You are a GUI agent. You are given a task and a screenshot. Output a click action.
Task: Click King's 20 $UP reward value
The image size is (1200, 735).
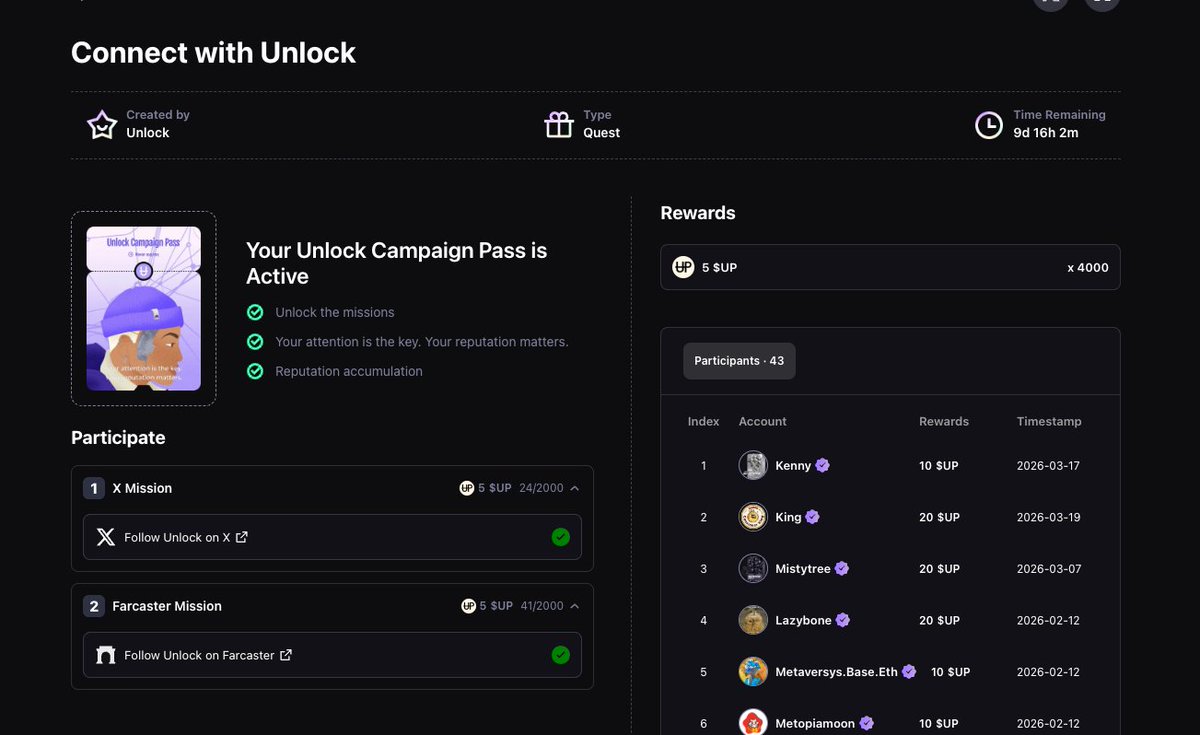point(939,517)
